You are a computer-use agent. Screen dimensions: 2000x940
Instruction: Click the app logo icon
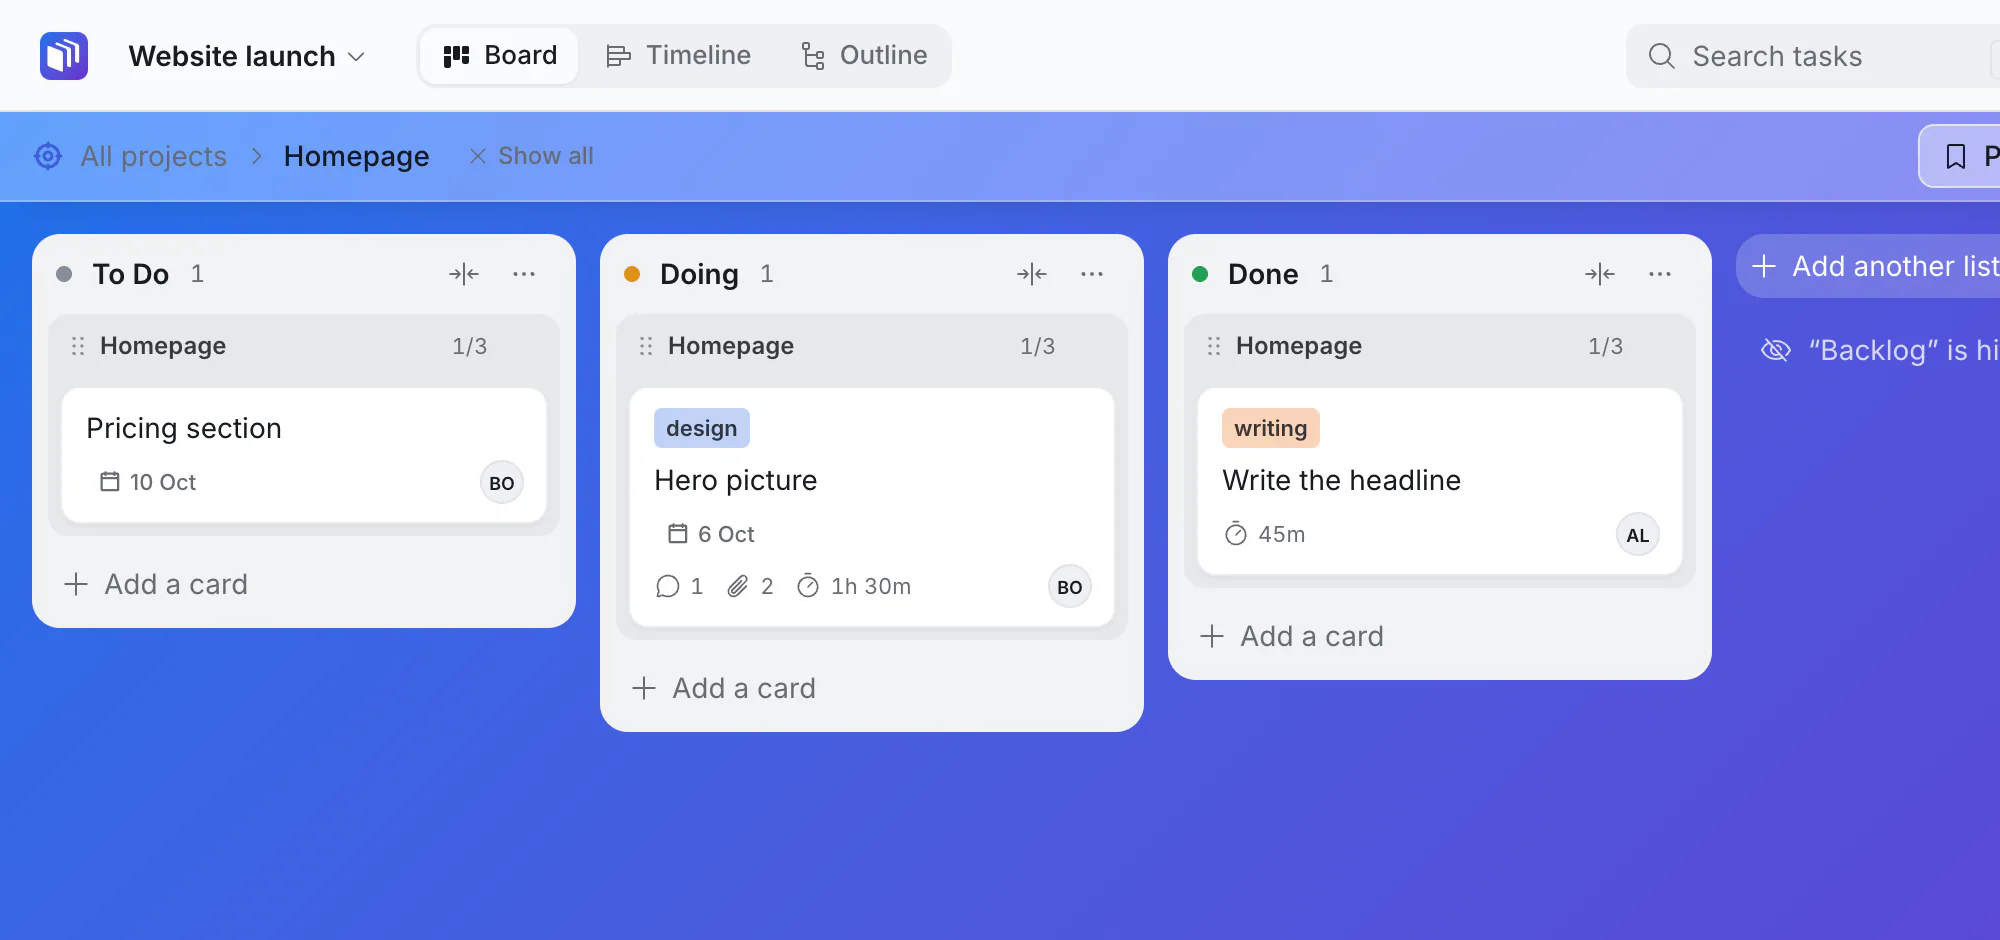[64, 56]
